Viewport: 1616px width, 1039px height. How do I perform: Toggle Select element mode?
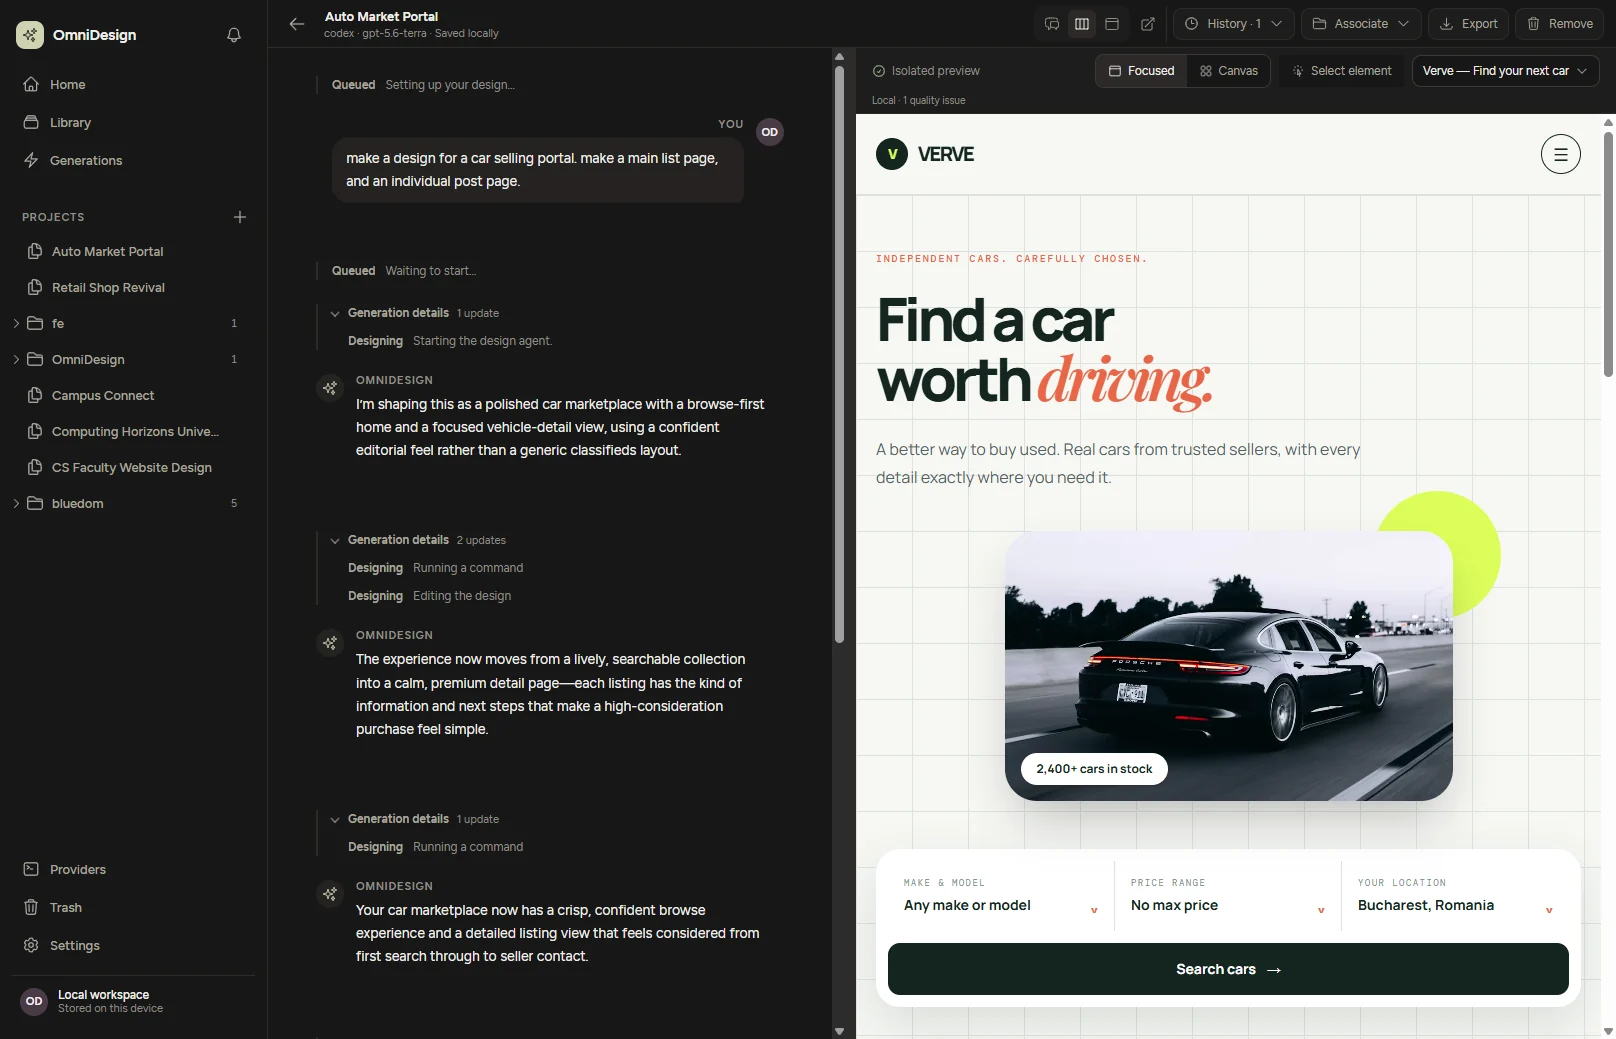[1342, 71]
